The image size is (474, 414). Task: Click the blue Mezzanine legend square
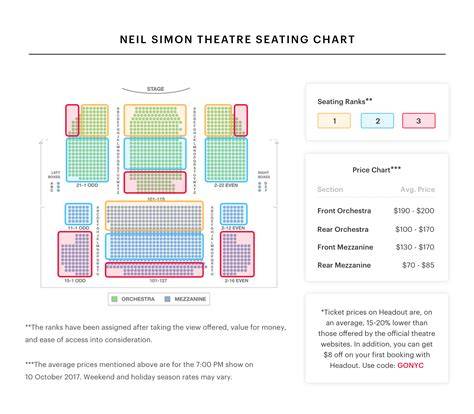167,299
